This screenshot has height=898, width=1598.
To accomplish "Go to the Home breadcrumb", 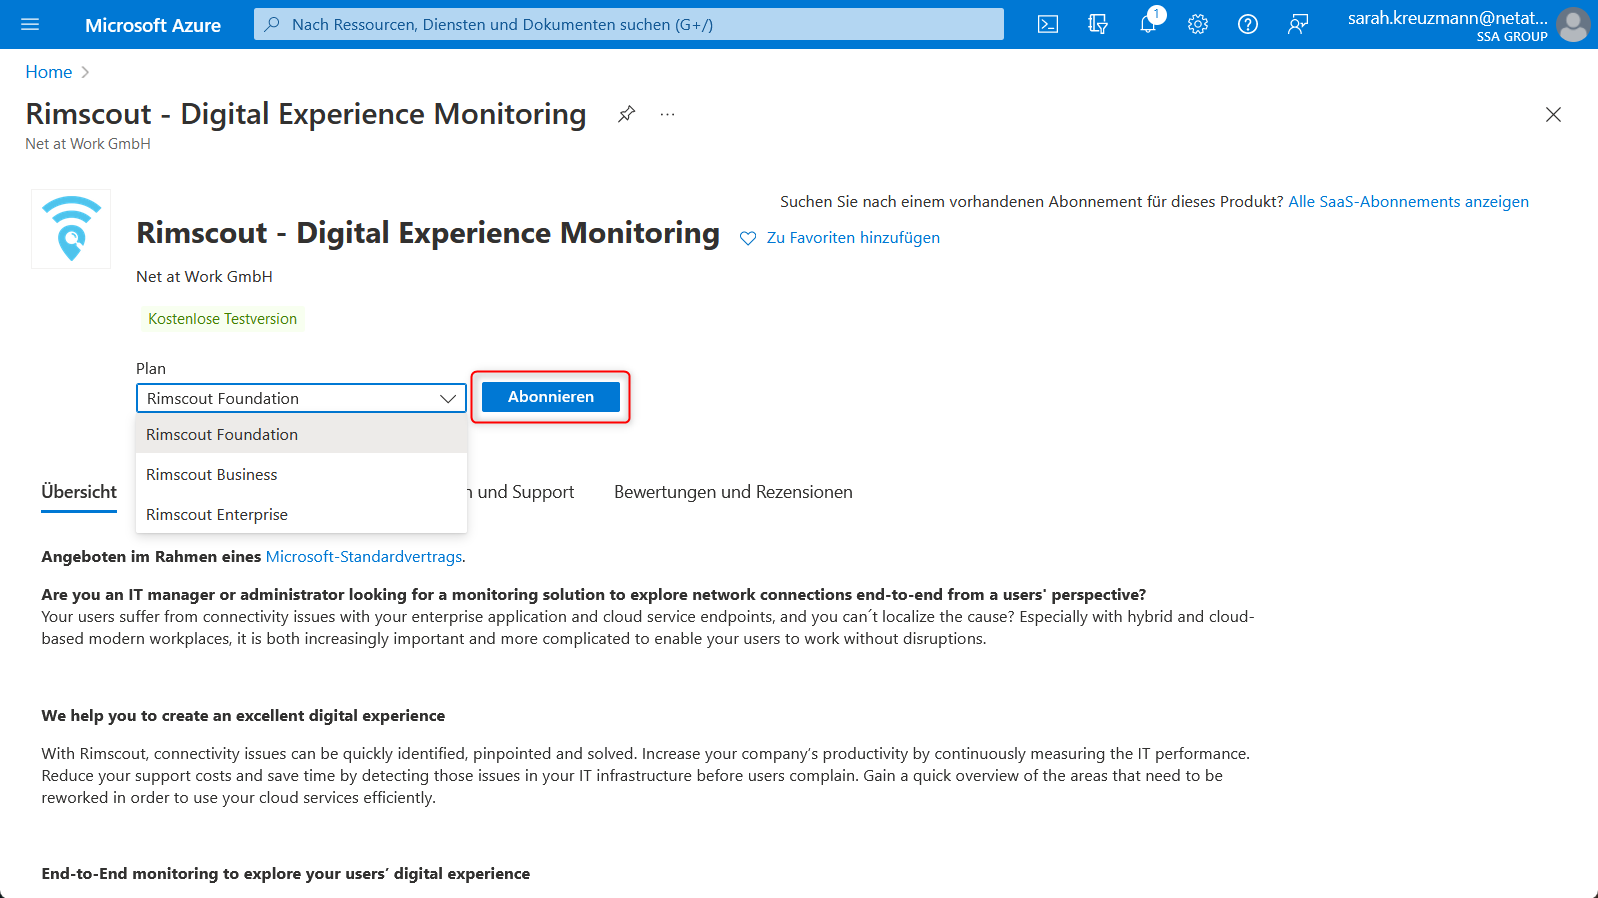I will pyautogui.click(x=48, y=72).
